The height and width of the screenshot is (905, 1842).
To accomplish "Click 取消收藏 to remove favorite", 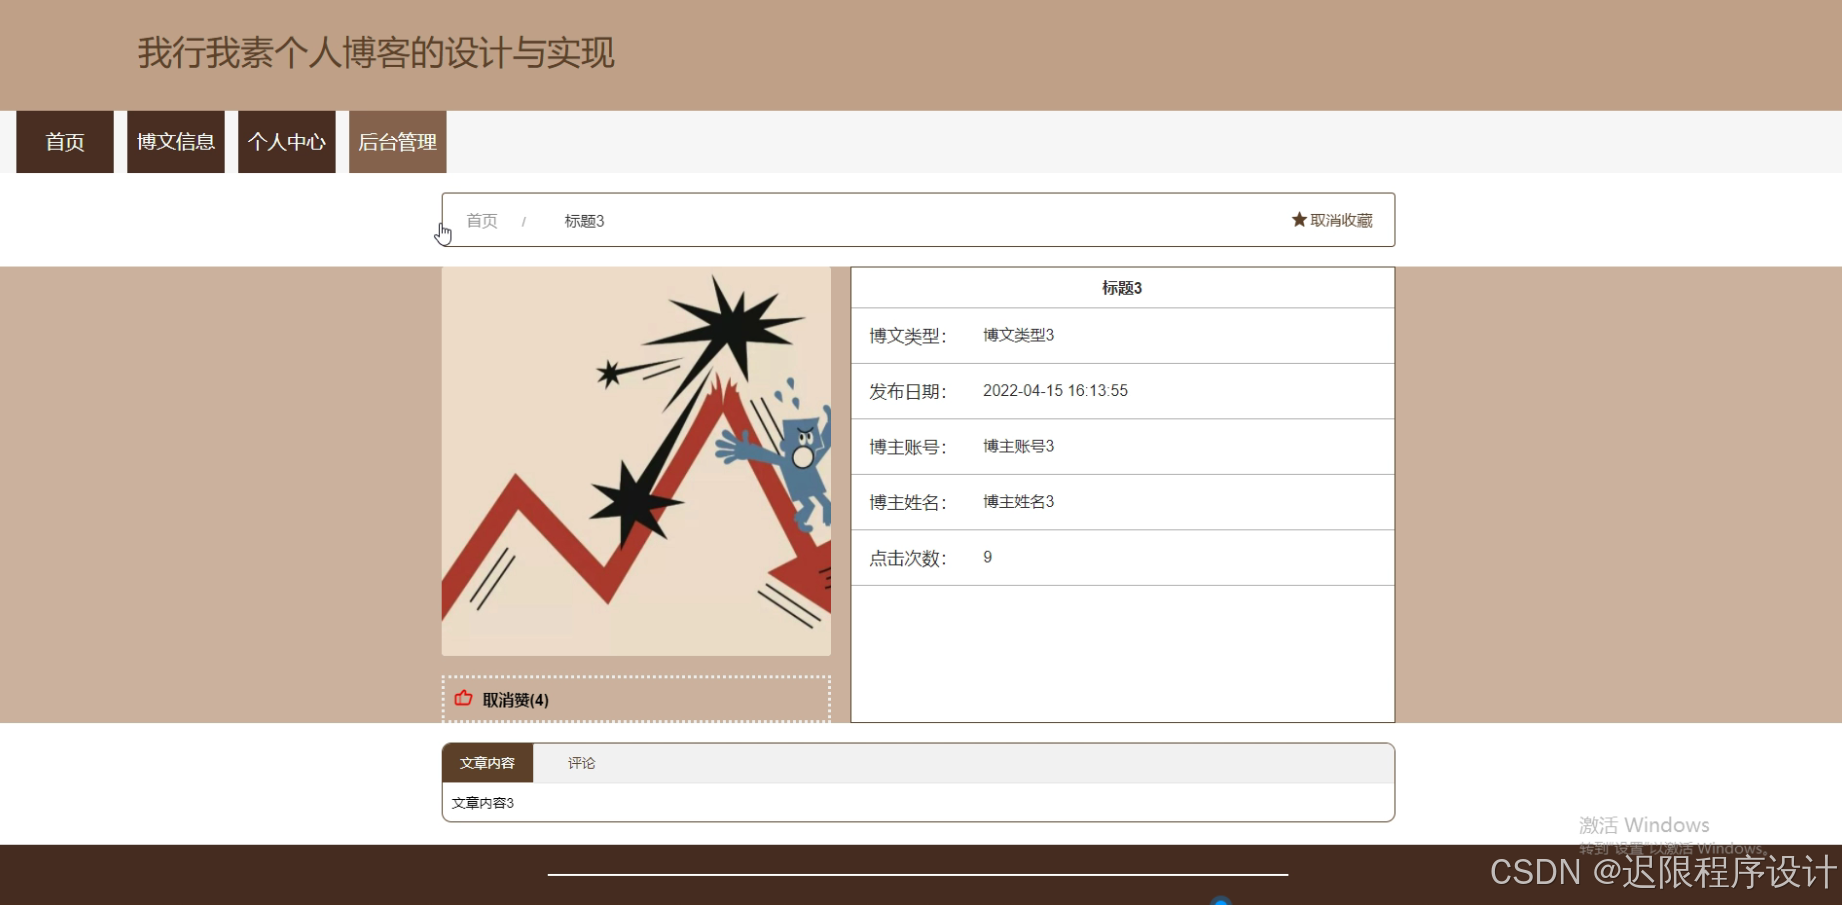I will point(1332,220).
